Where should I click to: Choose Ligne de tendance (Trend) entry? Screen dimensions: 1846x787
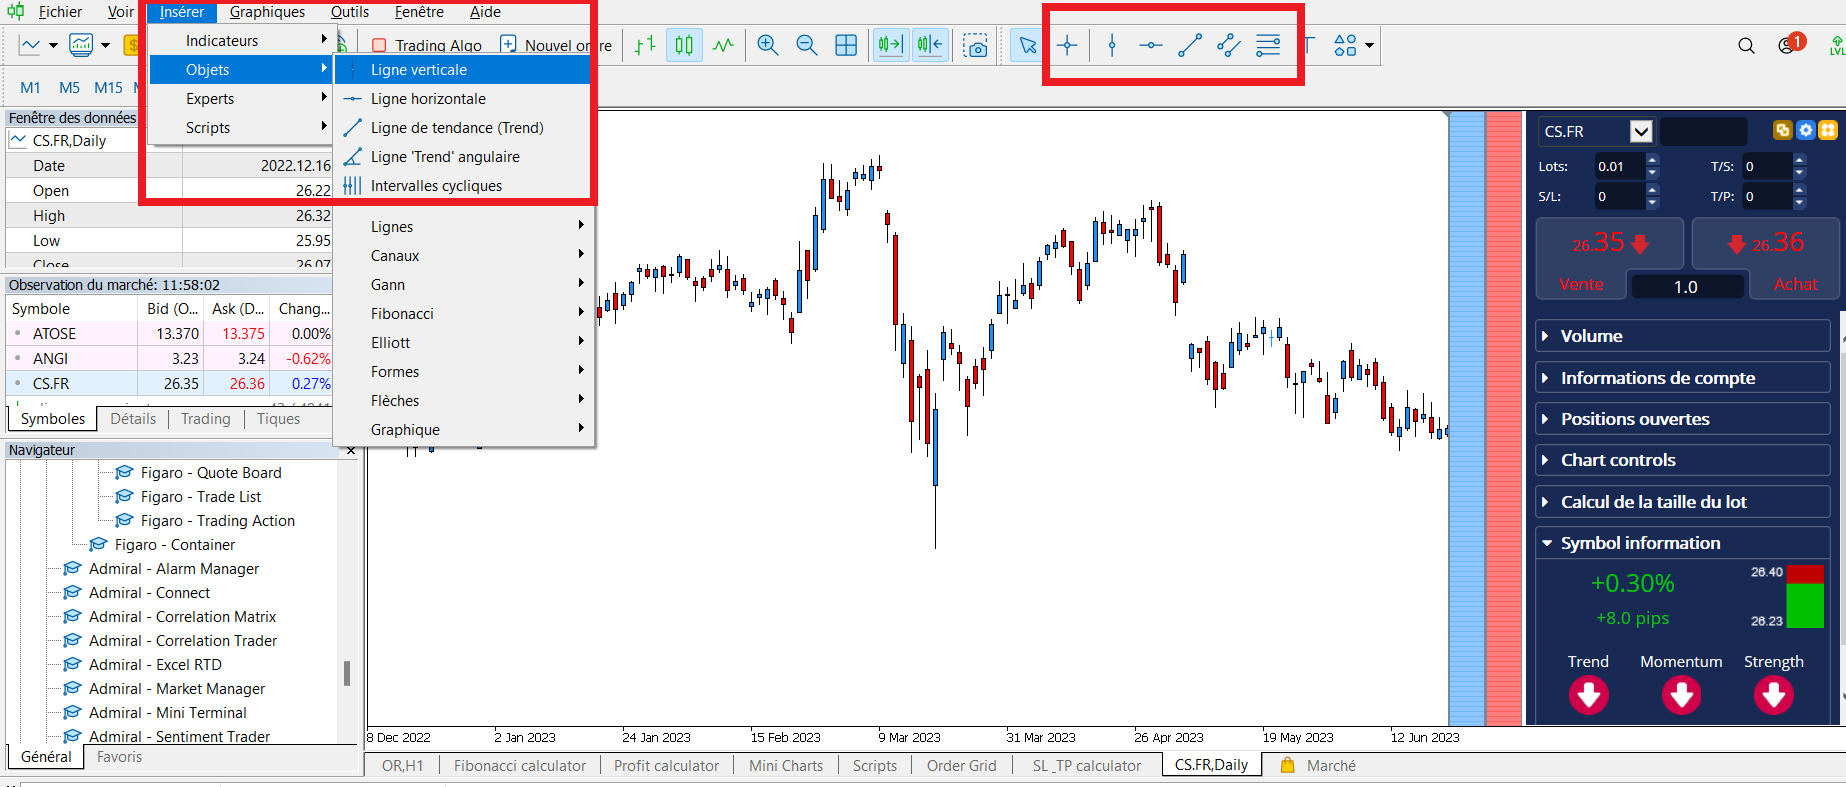coord(464,128)
